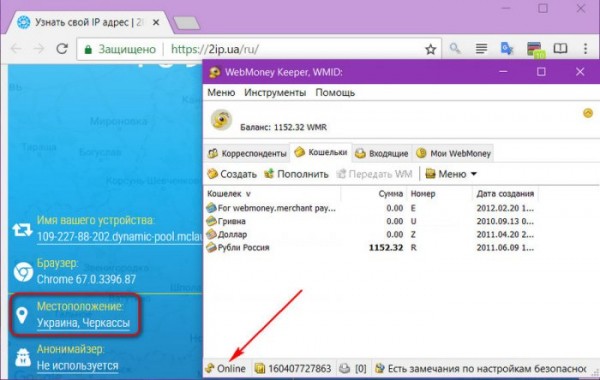Open Google Translate extension icon
Viewport: 600px width, 380px height.
[x=507, y=49]
